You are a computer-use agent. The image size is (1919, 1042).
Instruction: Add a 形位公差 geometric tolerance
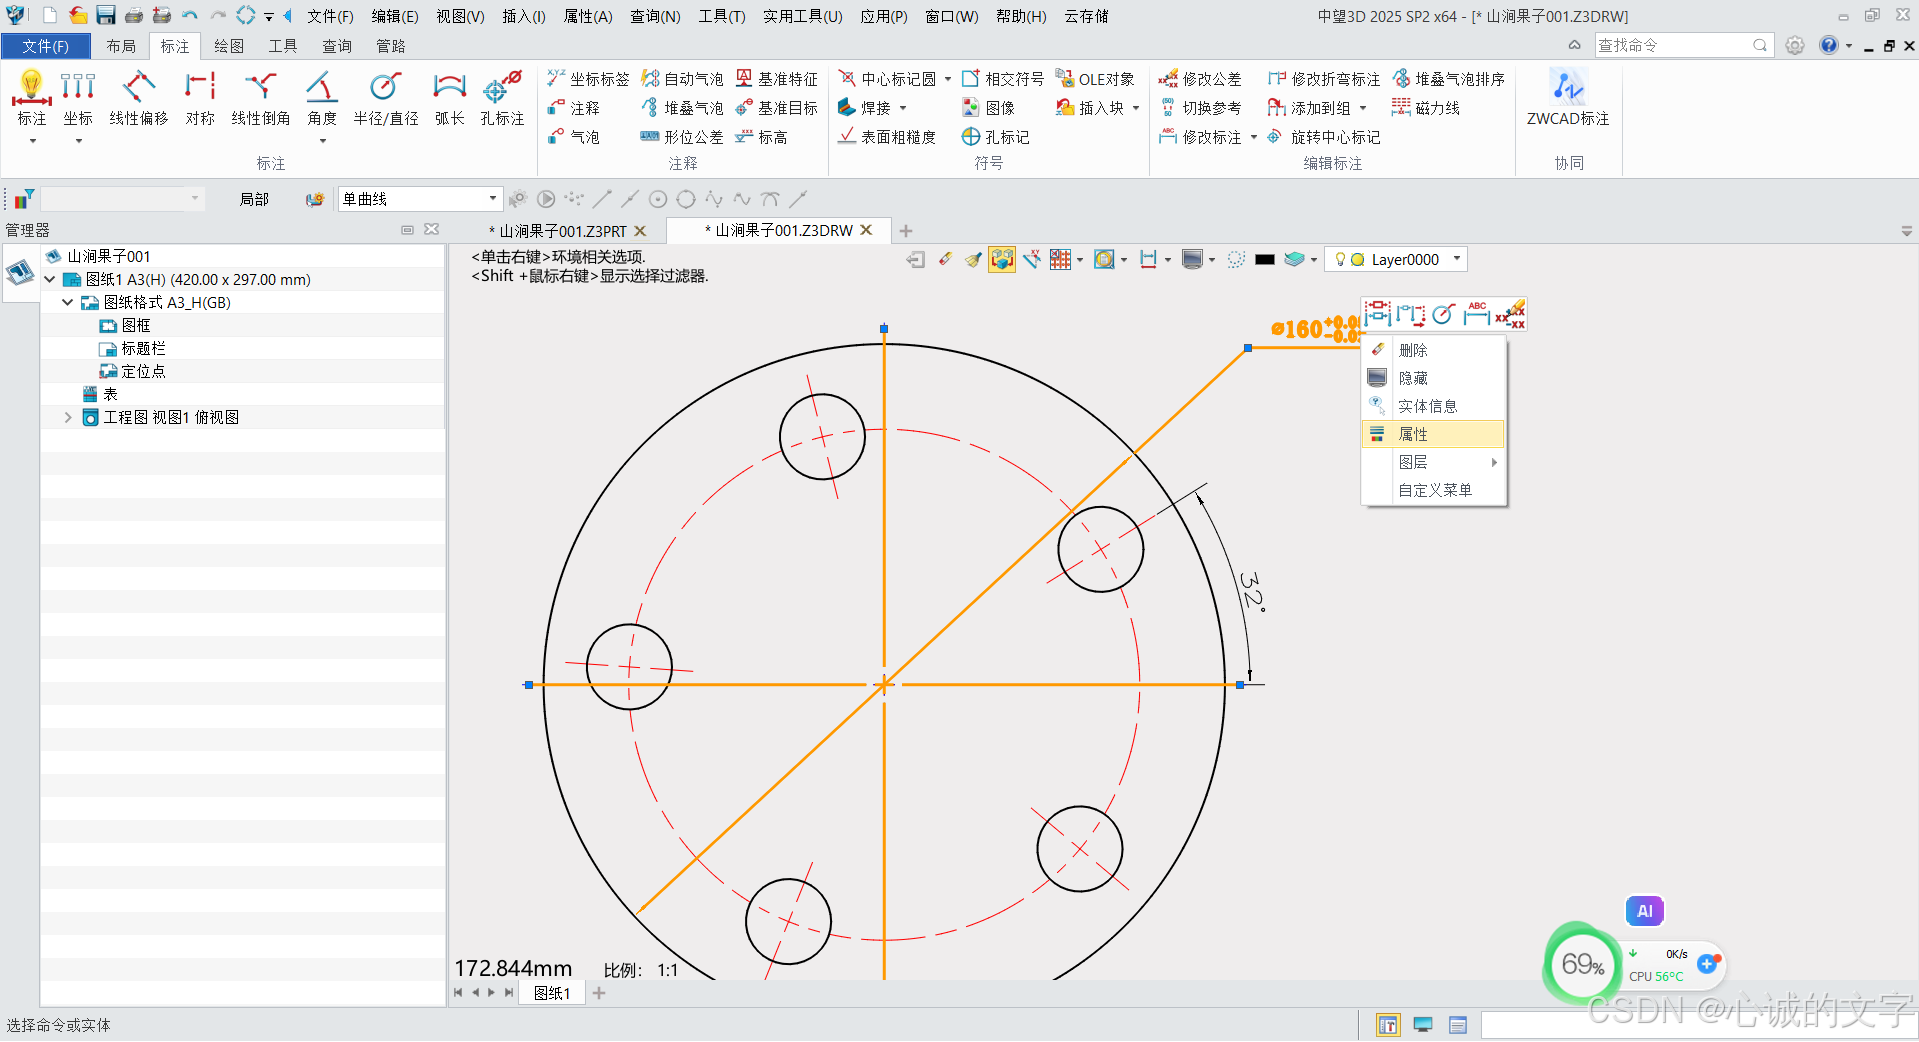coord(682,137)
